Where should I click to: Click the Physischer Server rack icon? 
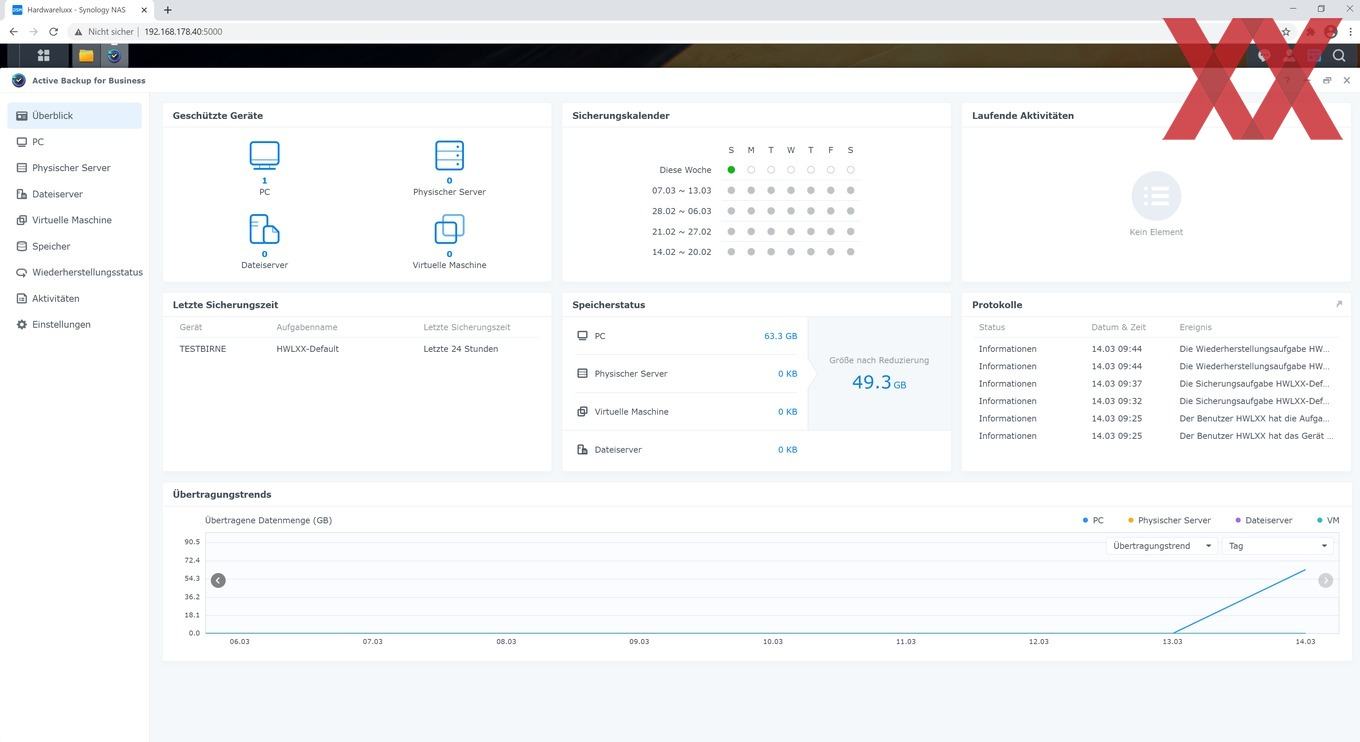pyautogui.click(x=450, y=156)
